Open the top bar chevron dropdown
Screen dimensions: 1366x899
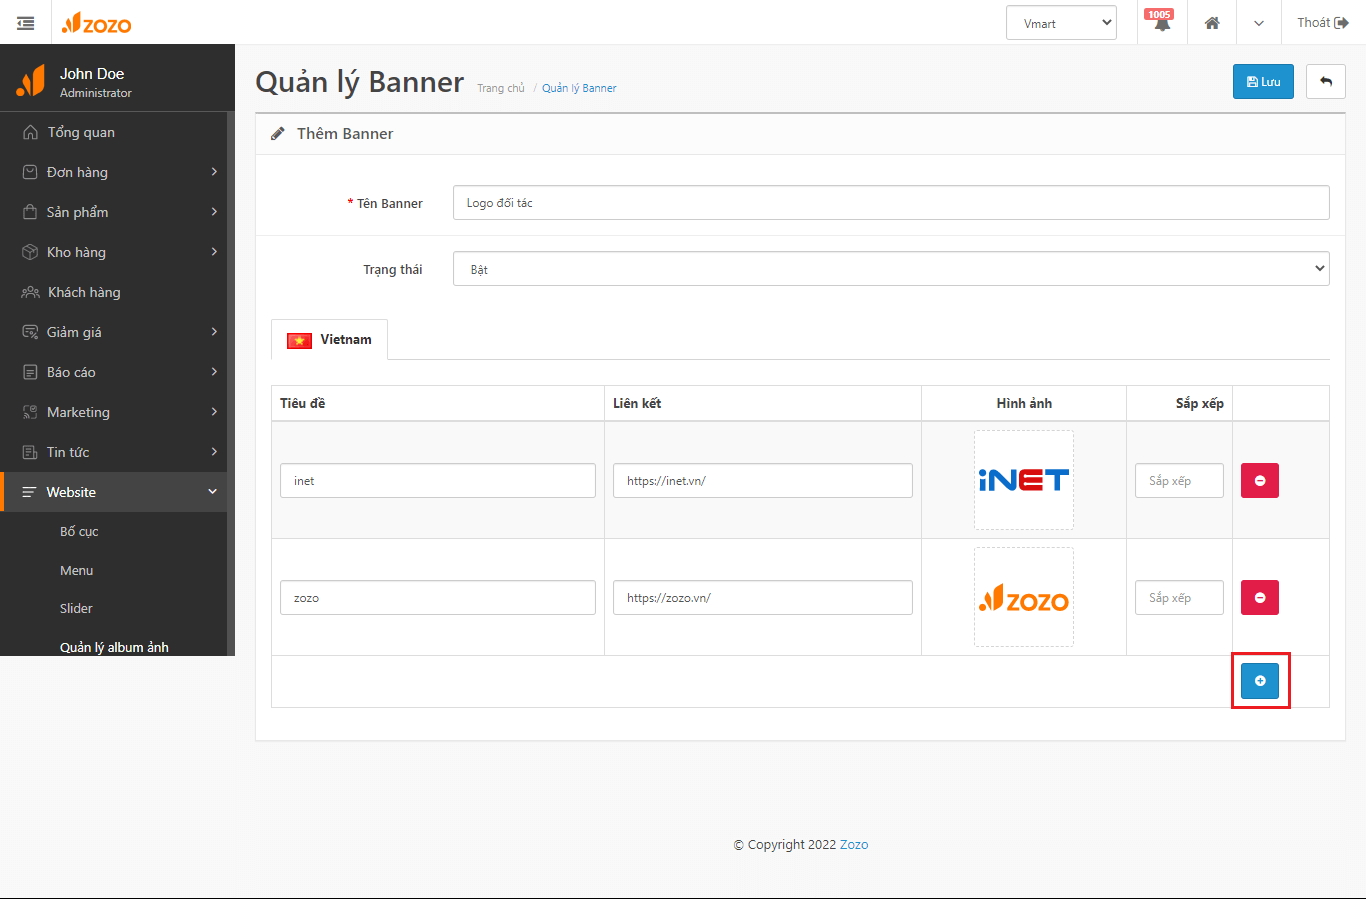point(1259,23)
